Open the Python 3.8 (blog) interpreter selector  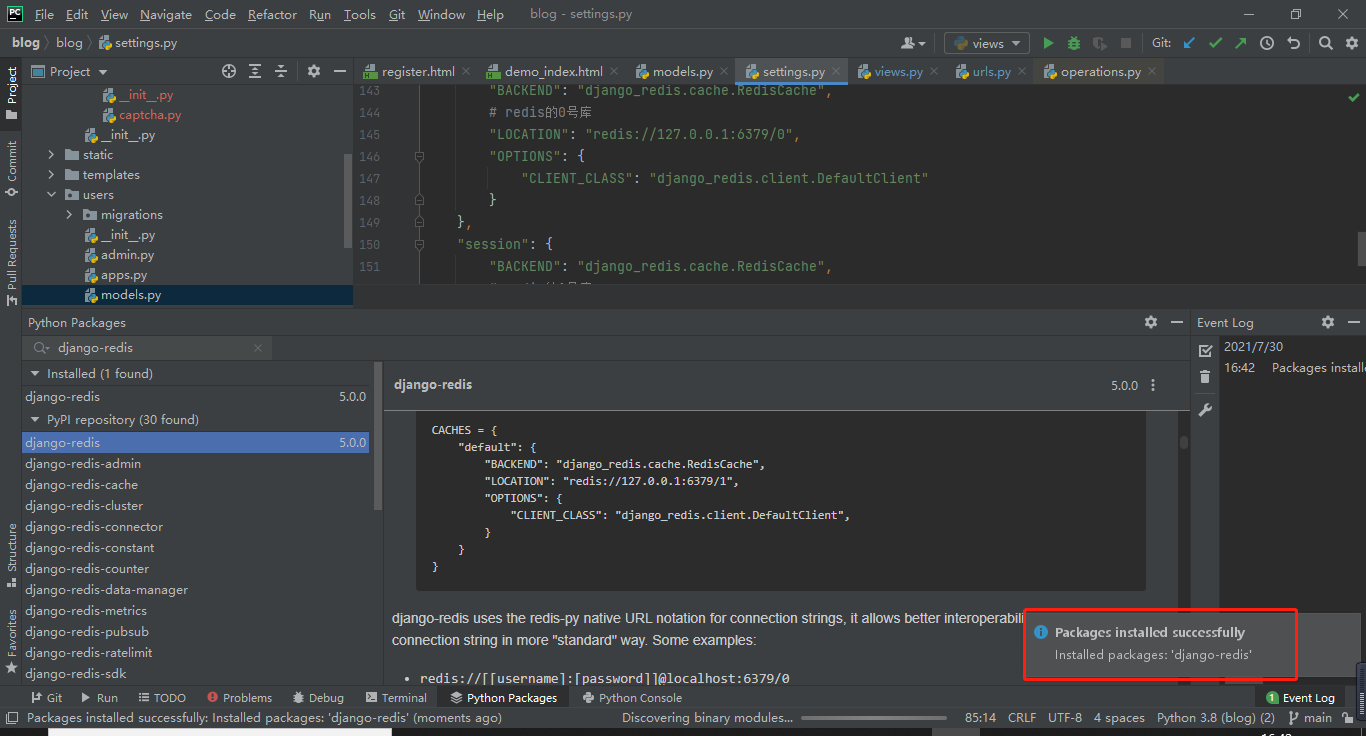[1215, 717]
